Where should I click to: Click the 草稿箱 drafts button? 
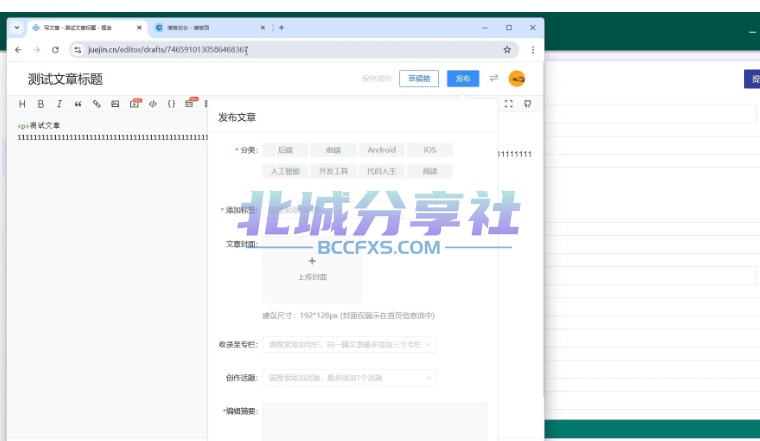coord(419,79)
